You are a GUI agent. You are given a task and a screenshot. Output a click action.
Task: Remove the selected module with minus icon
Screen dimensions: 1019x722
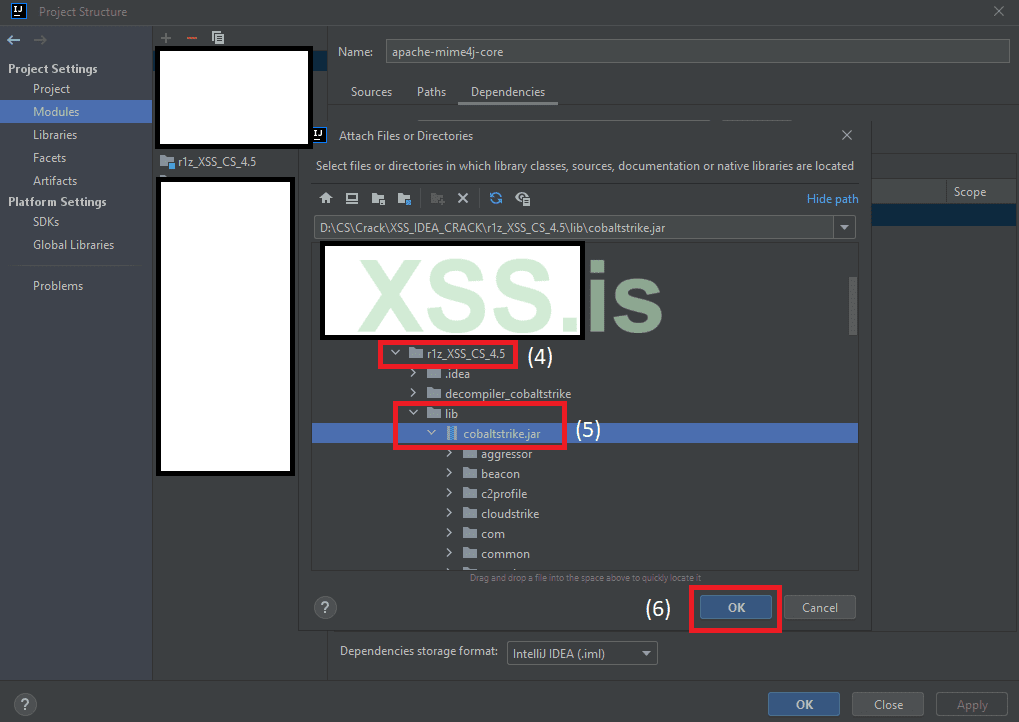click(x=192, y=38)
